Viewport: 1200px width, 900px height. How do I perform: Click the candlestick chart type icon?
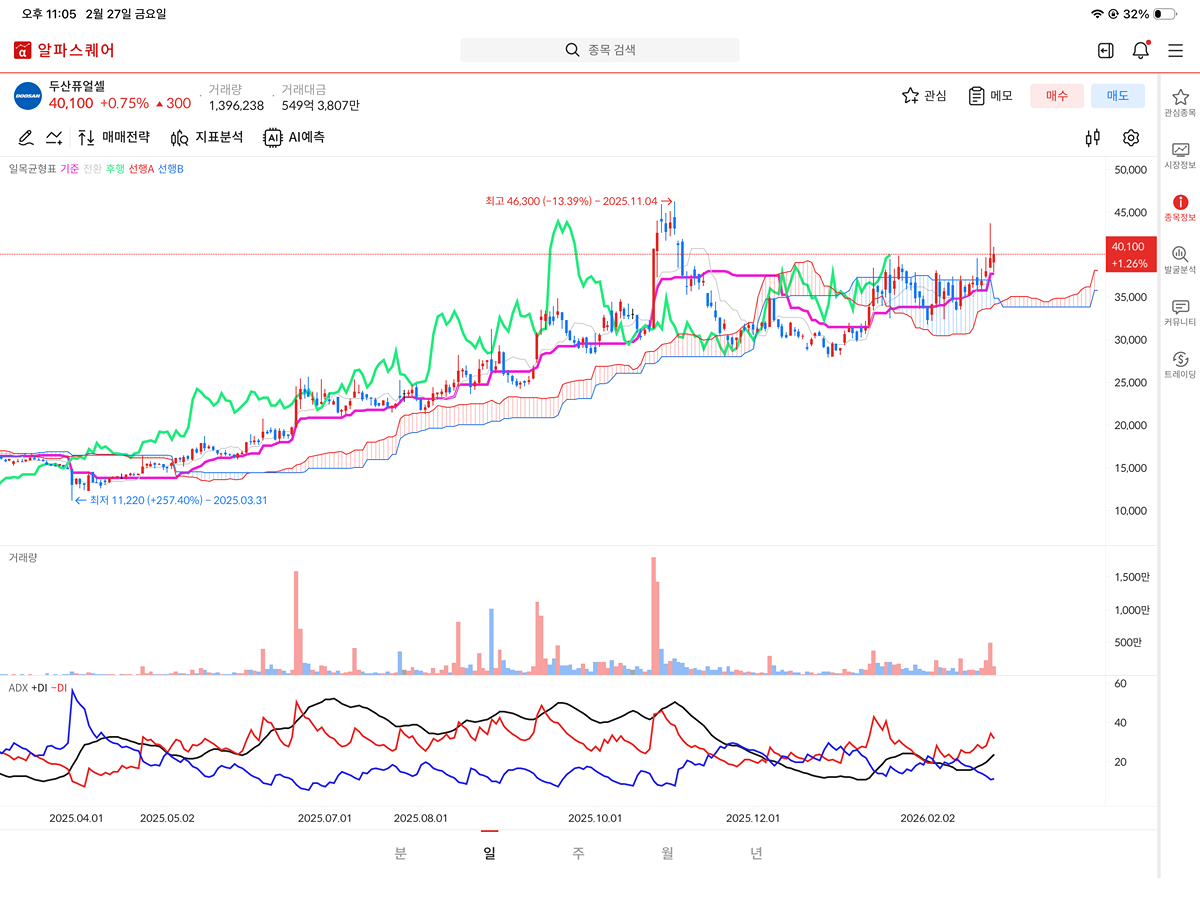(1093, 138)
